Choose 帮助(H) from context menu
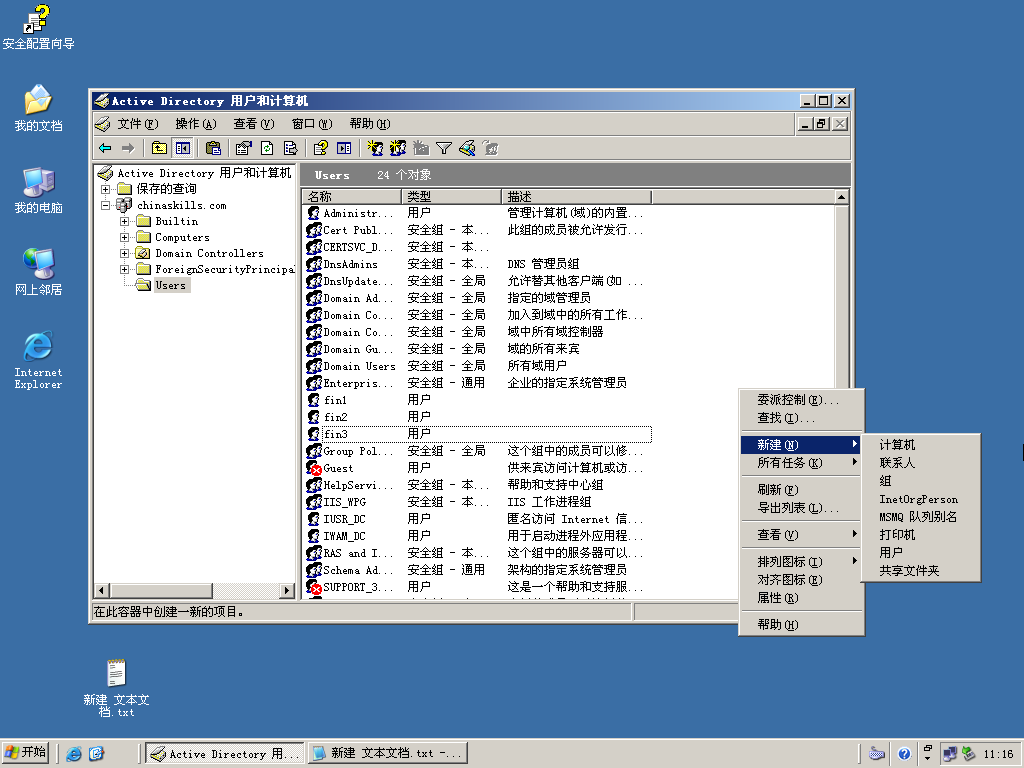Screen dimensions: 1024x768 [801, 625]
